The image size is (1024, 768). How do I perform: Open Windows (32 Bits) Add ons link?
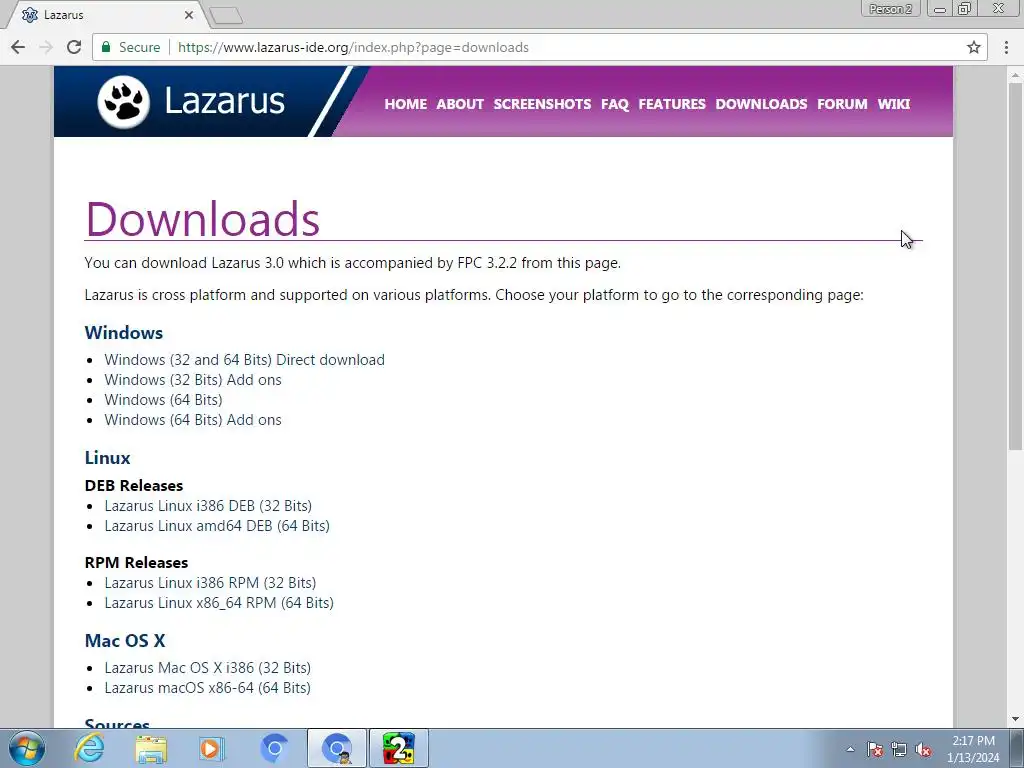(x=193, y=380)
